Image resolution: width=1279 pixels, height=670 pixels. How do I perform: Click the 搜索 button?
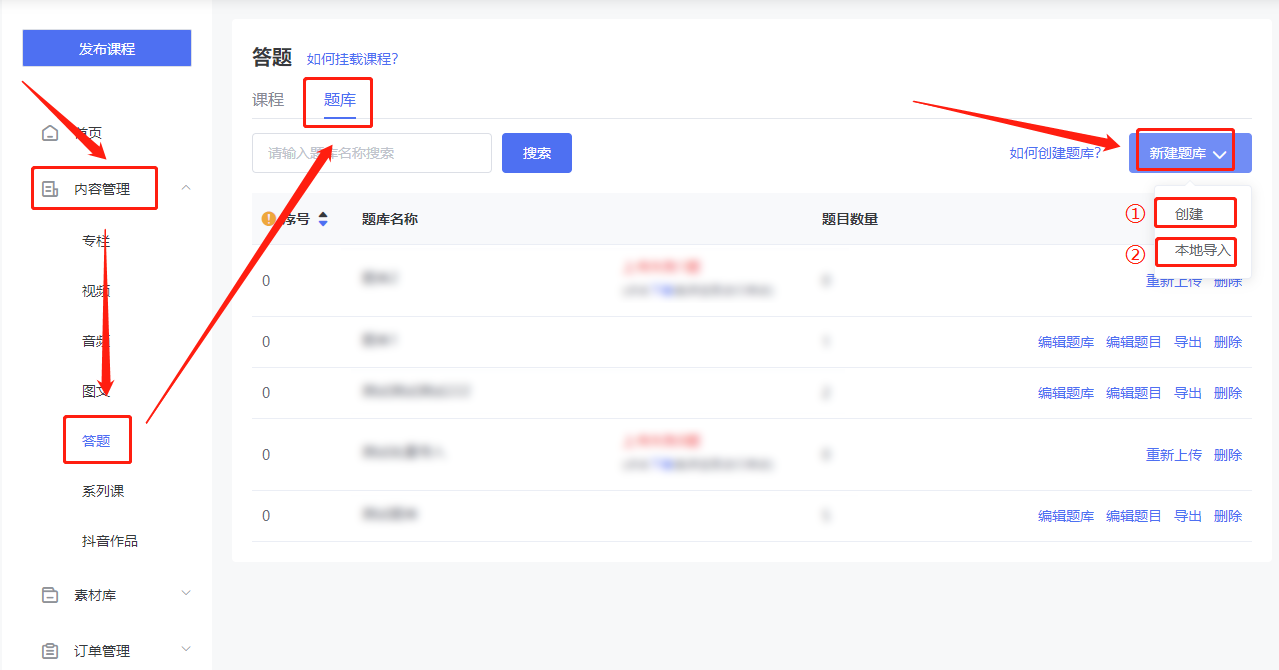pyautogui.click(x=537, y=153)
